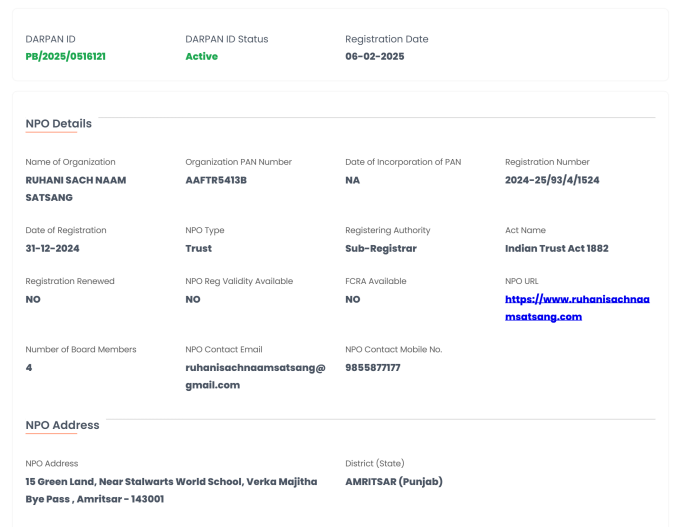
Task: Select Sub-Registrar registering authority value
Action: pos(381,248)
